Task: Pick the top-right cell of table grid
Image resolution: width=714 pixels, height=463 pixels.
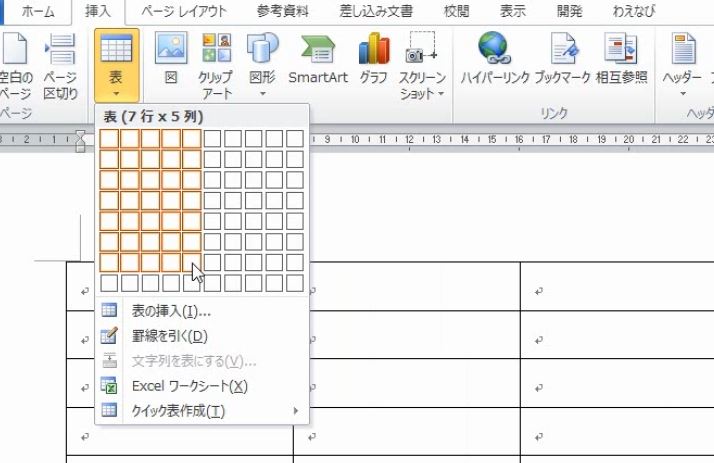Action: click(295, 138)
